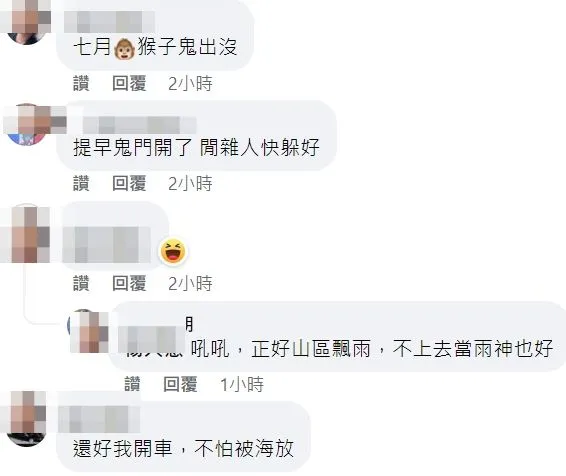Reply to the 山區飄雨 nested reply
Viewport: 566px width, 476px height.
pos(180,384)
